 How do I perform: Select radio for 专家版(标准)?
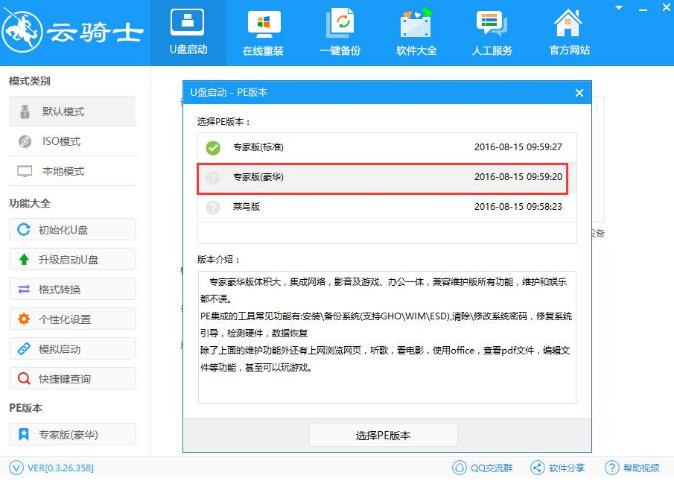[213, 147]
